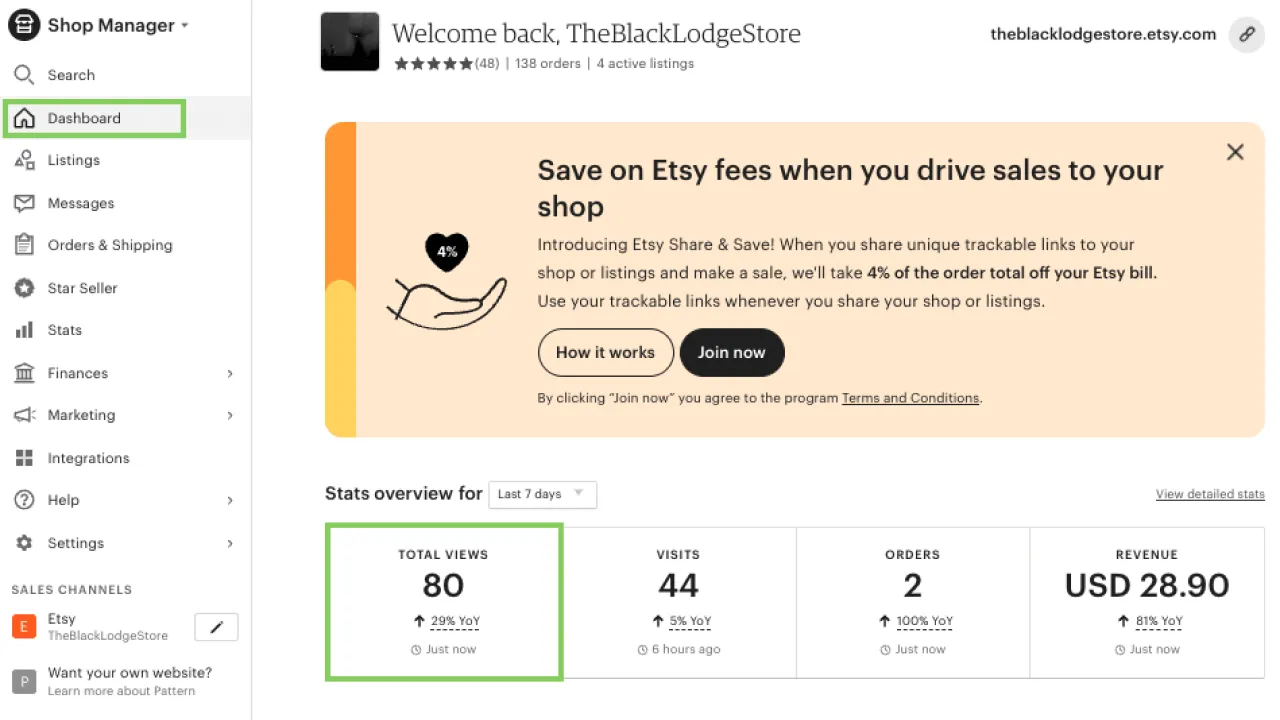Open the View detailed stats link

(x=1210, y=494)
